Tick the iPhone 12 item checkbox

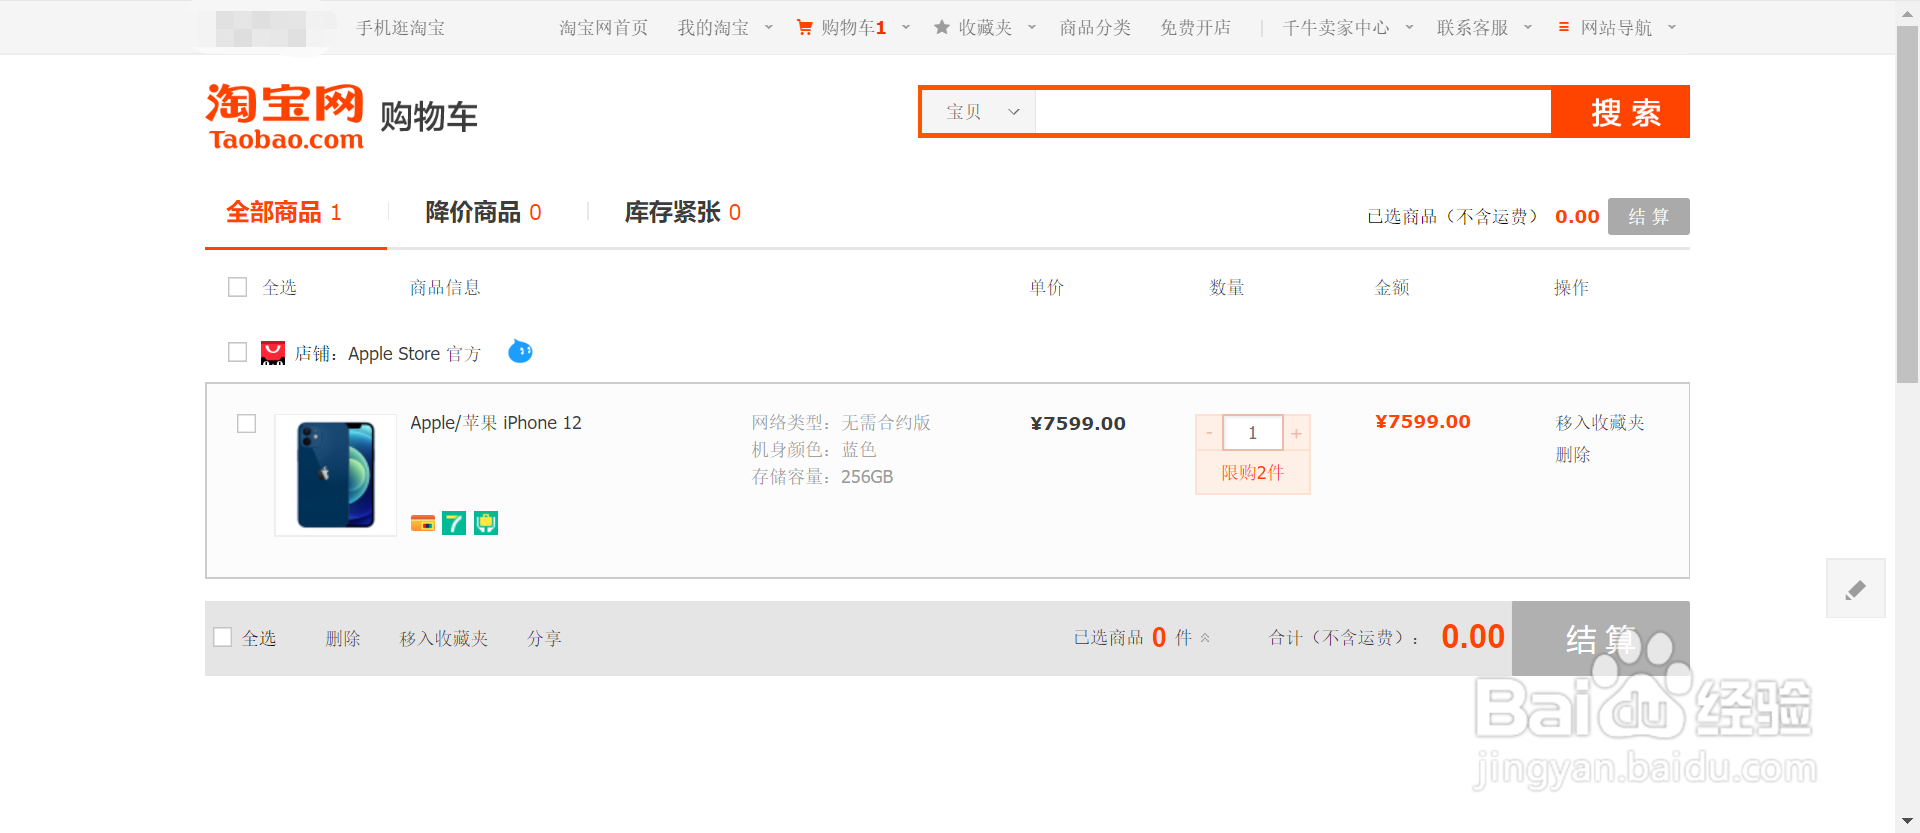pyautogui.click(x=246, y=424)
